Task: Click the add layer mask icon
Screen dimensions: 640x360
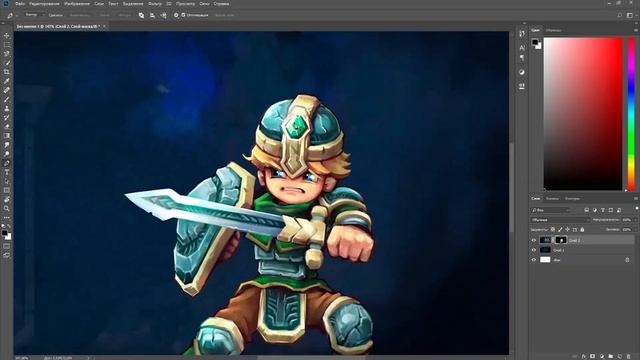Action: 593,356
